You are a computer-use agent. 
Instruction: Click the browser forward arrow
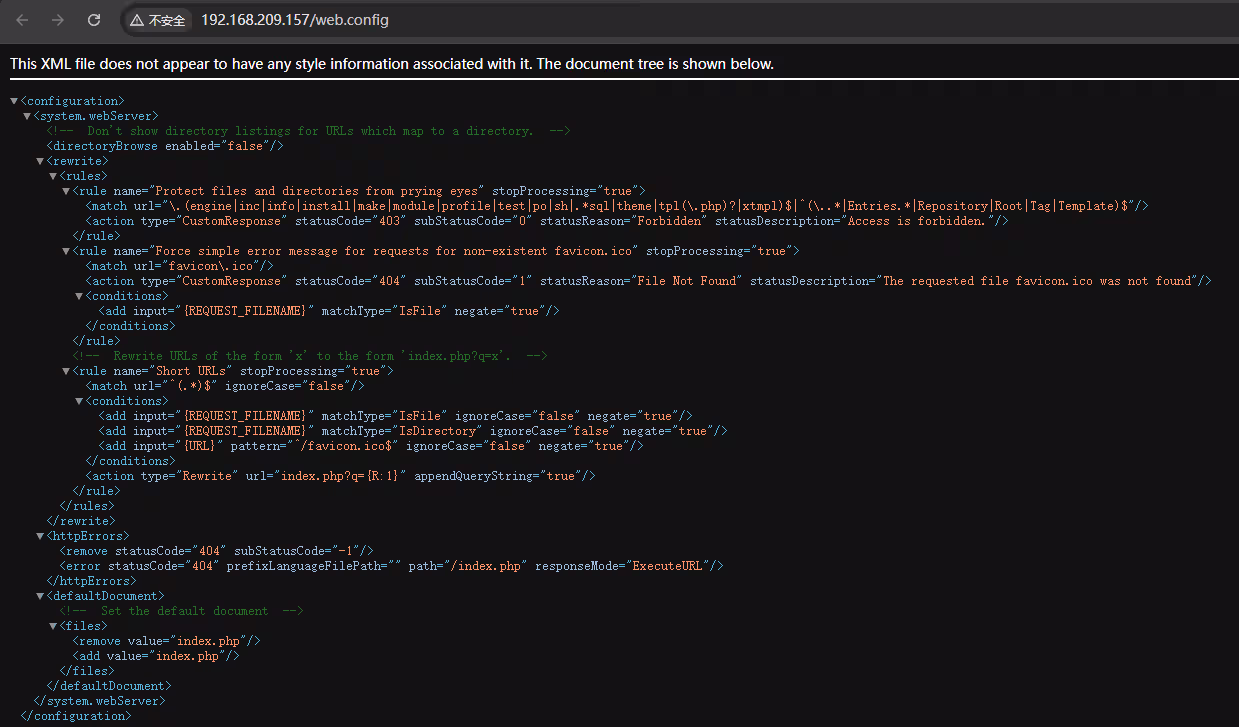click(x=57, y=20)
